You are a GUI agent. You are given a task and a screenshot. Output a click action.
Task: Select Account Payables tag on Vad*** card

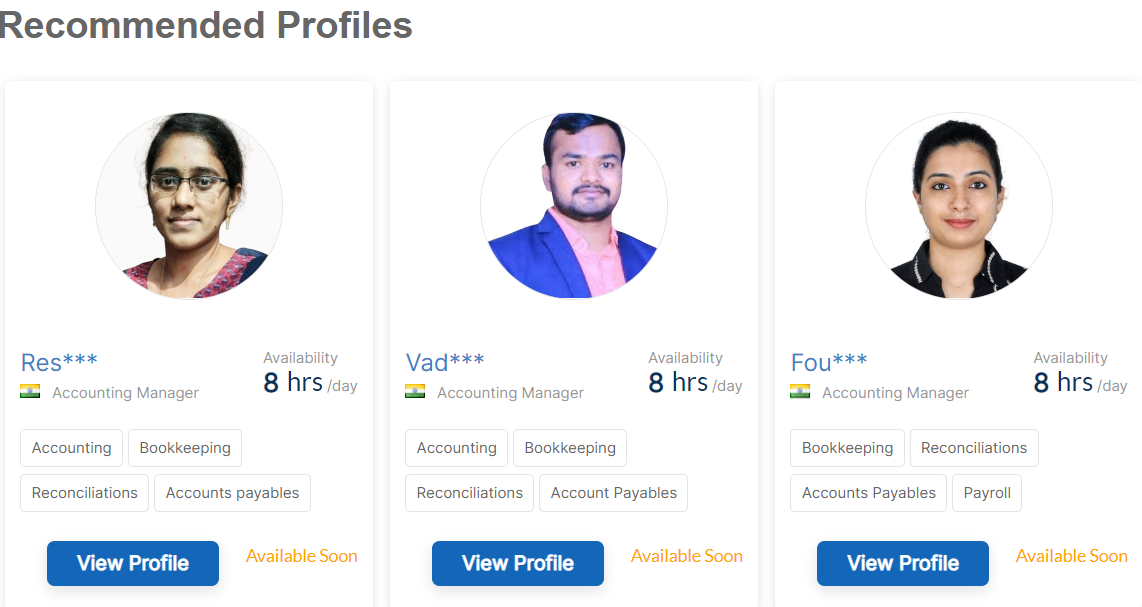point(613,493)
